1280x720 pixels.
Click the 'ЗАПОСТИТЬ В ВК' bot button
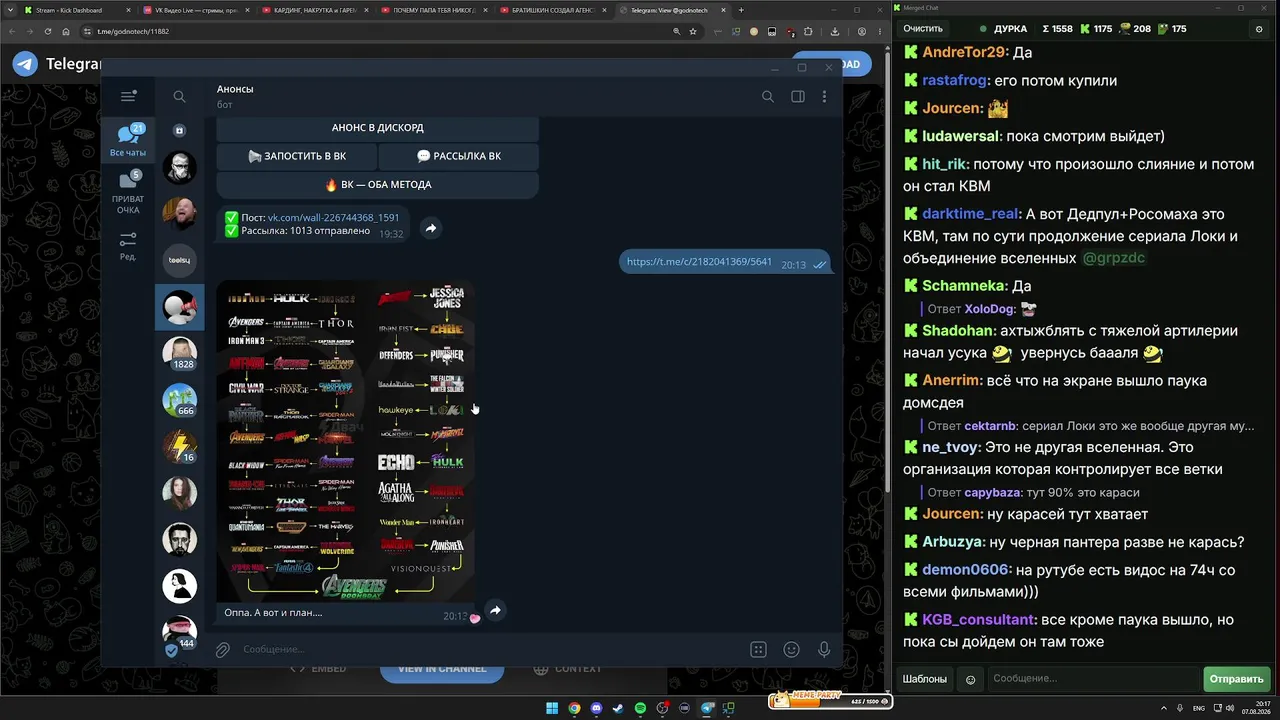coord(297,156)
